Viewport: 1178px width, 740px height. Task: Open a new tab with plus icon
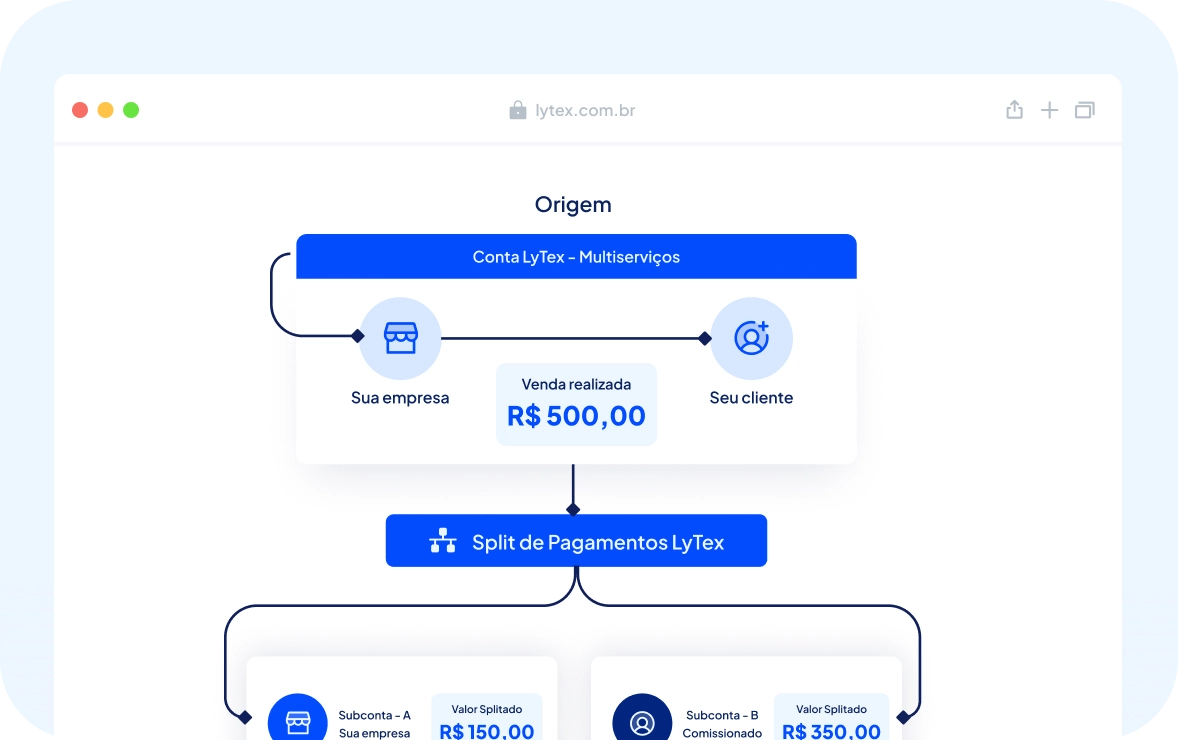click(x=1050, y=110)
